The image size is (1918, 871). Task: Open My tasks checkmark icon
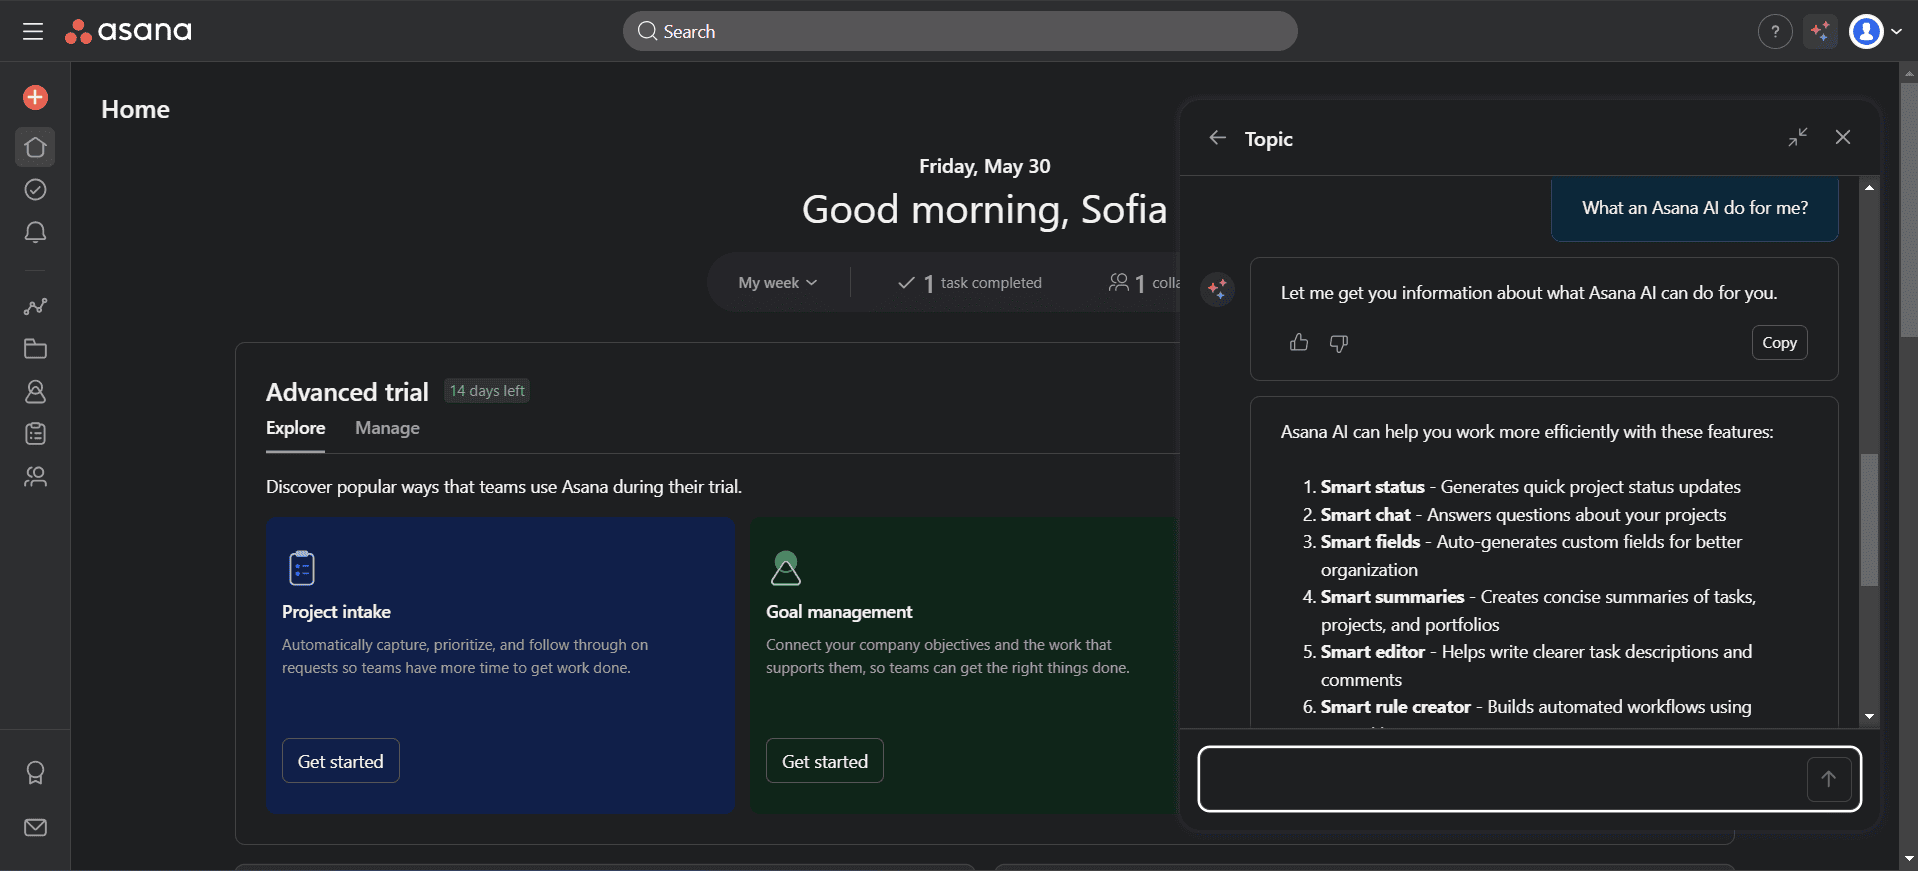tap(35, 190)
